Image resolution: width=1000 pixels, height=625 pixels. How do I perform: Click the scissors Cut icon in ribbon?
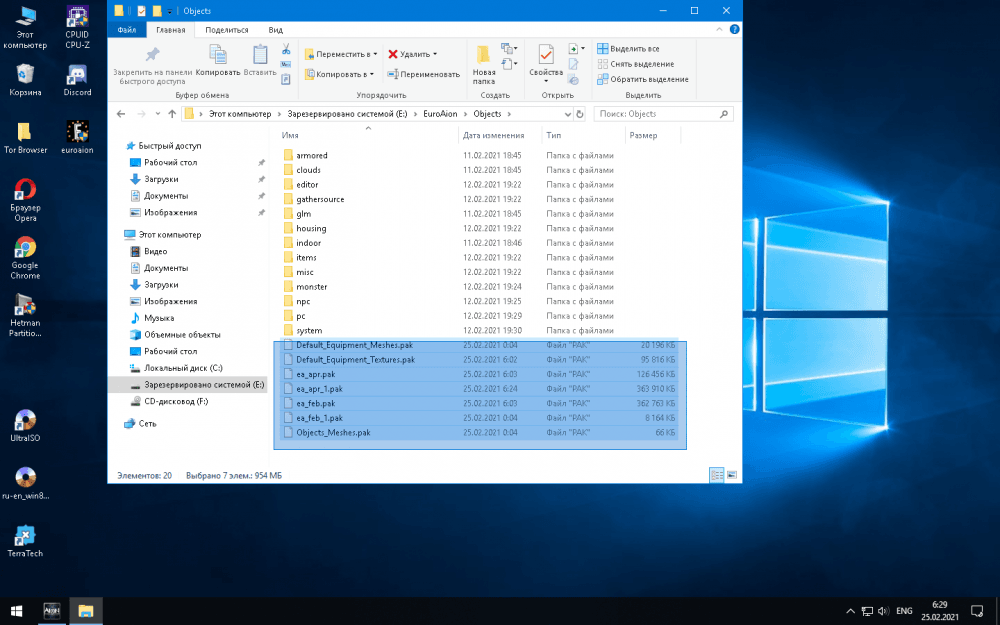tap(286, 49)
